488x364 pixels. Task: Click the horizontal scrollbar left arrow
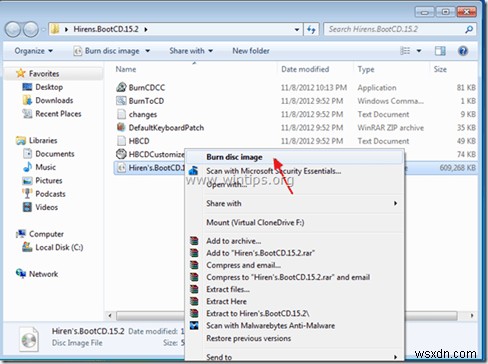pos(110,315)
